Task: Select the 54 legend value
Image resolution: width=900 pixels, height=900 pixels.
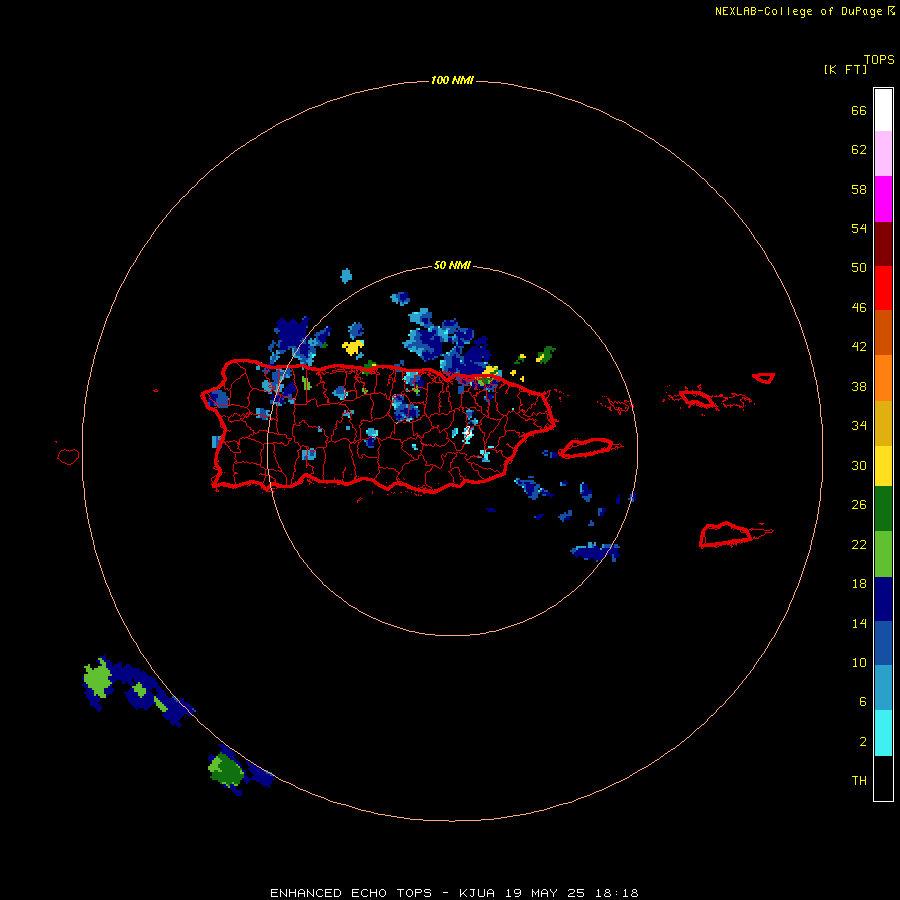Action: [x=859, y=228]
